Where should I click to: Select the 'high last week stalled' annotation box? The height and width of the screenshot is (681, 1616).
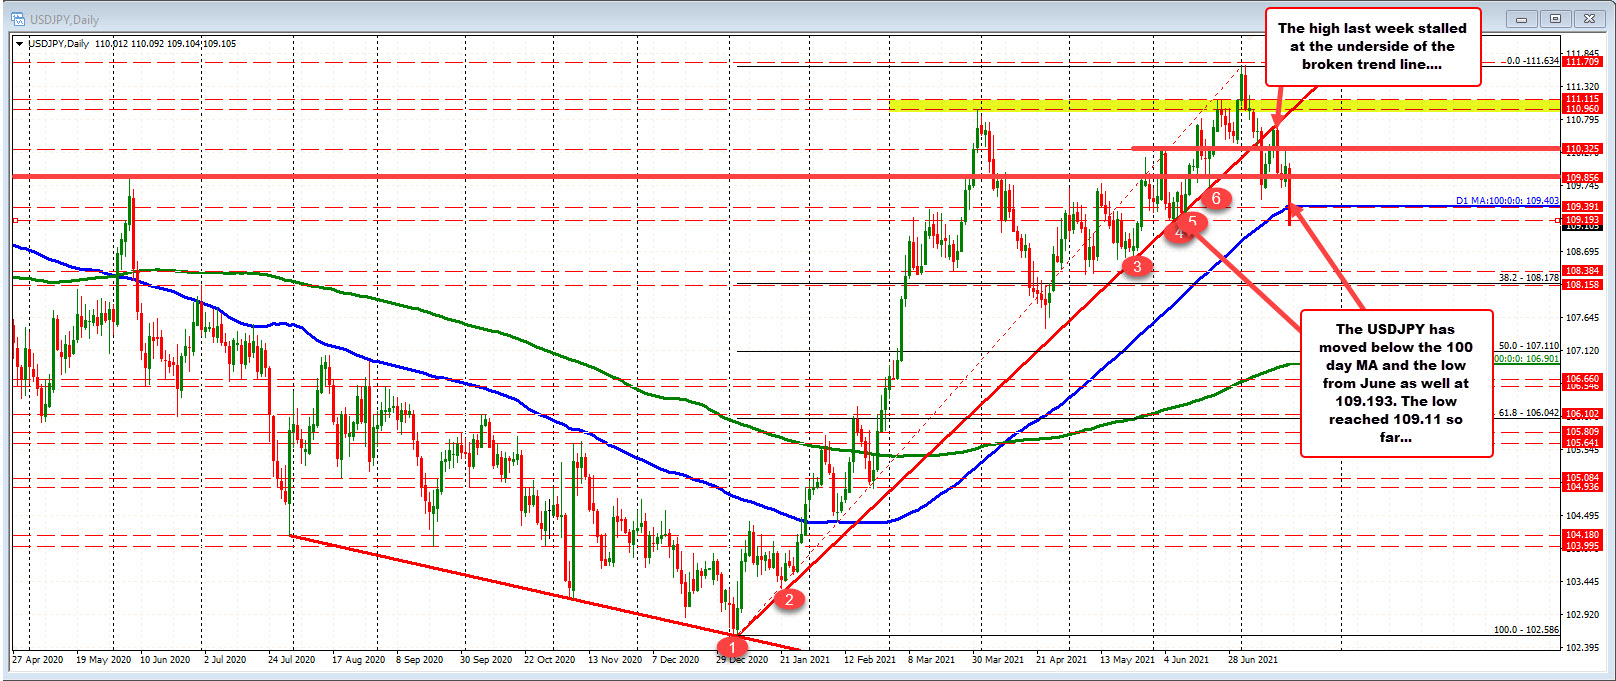pyautogui.click(x=1372, y=47)
